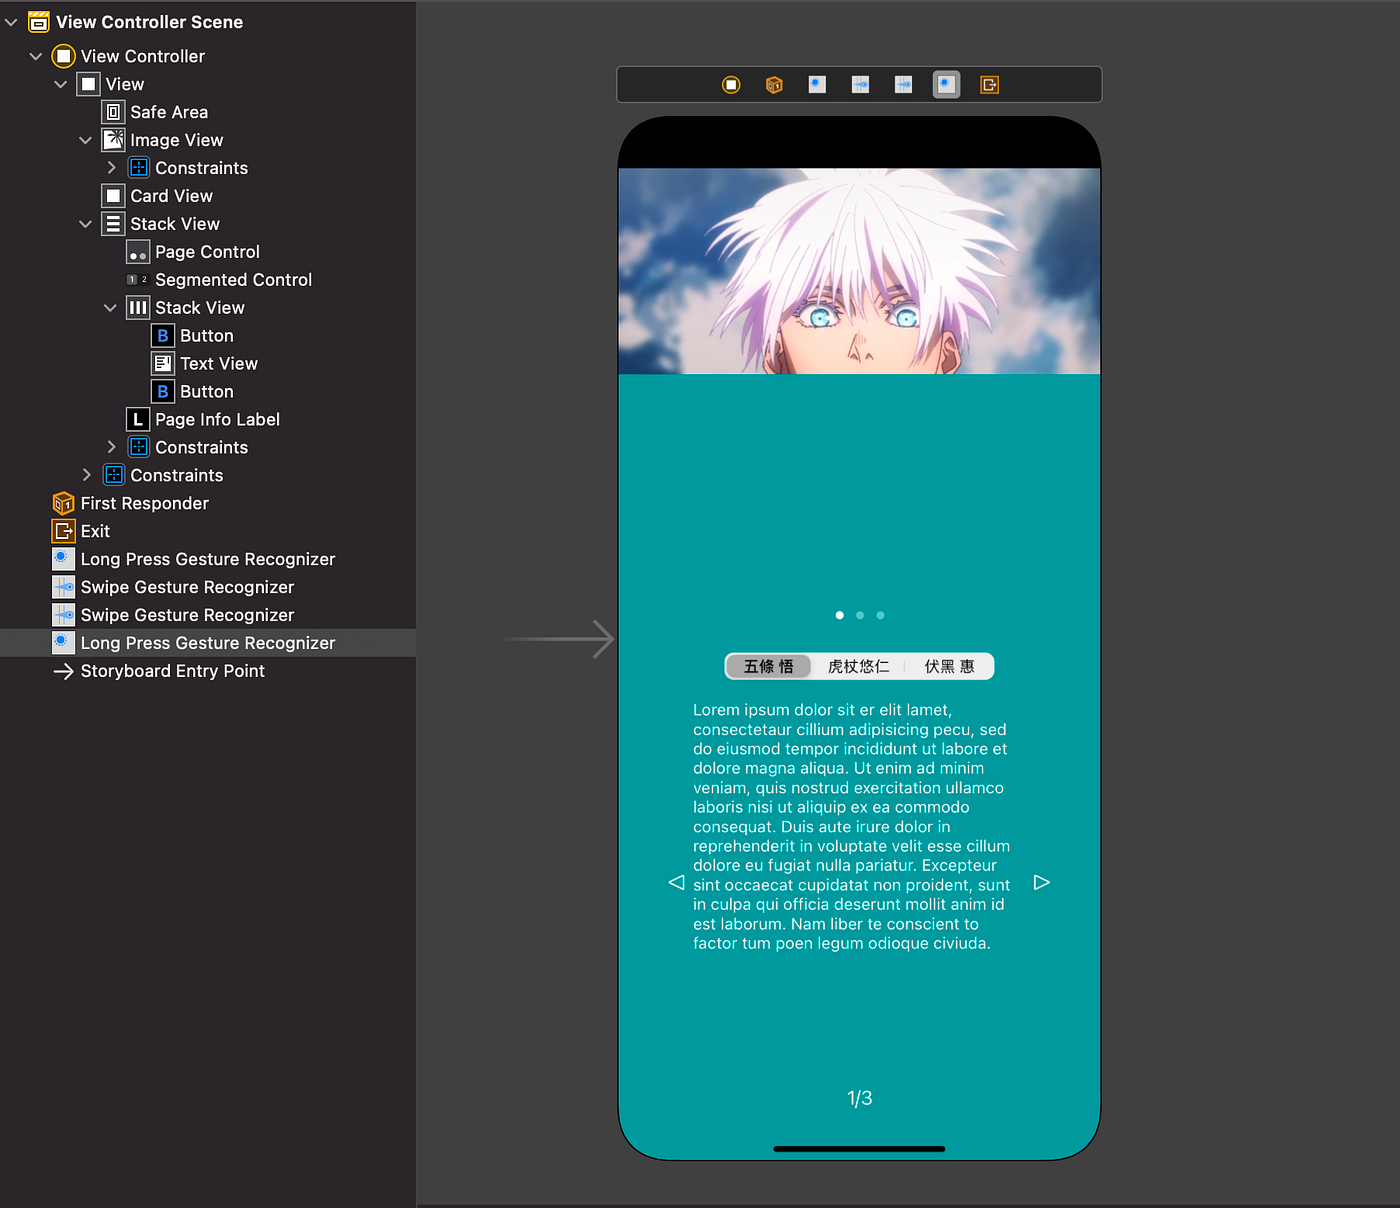This screenshot has height=1208, width=1400.
Task: Click the Exit icon in the scene dock
Action: pyautogui.click(x=62, y=531)
